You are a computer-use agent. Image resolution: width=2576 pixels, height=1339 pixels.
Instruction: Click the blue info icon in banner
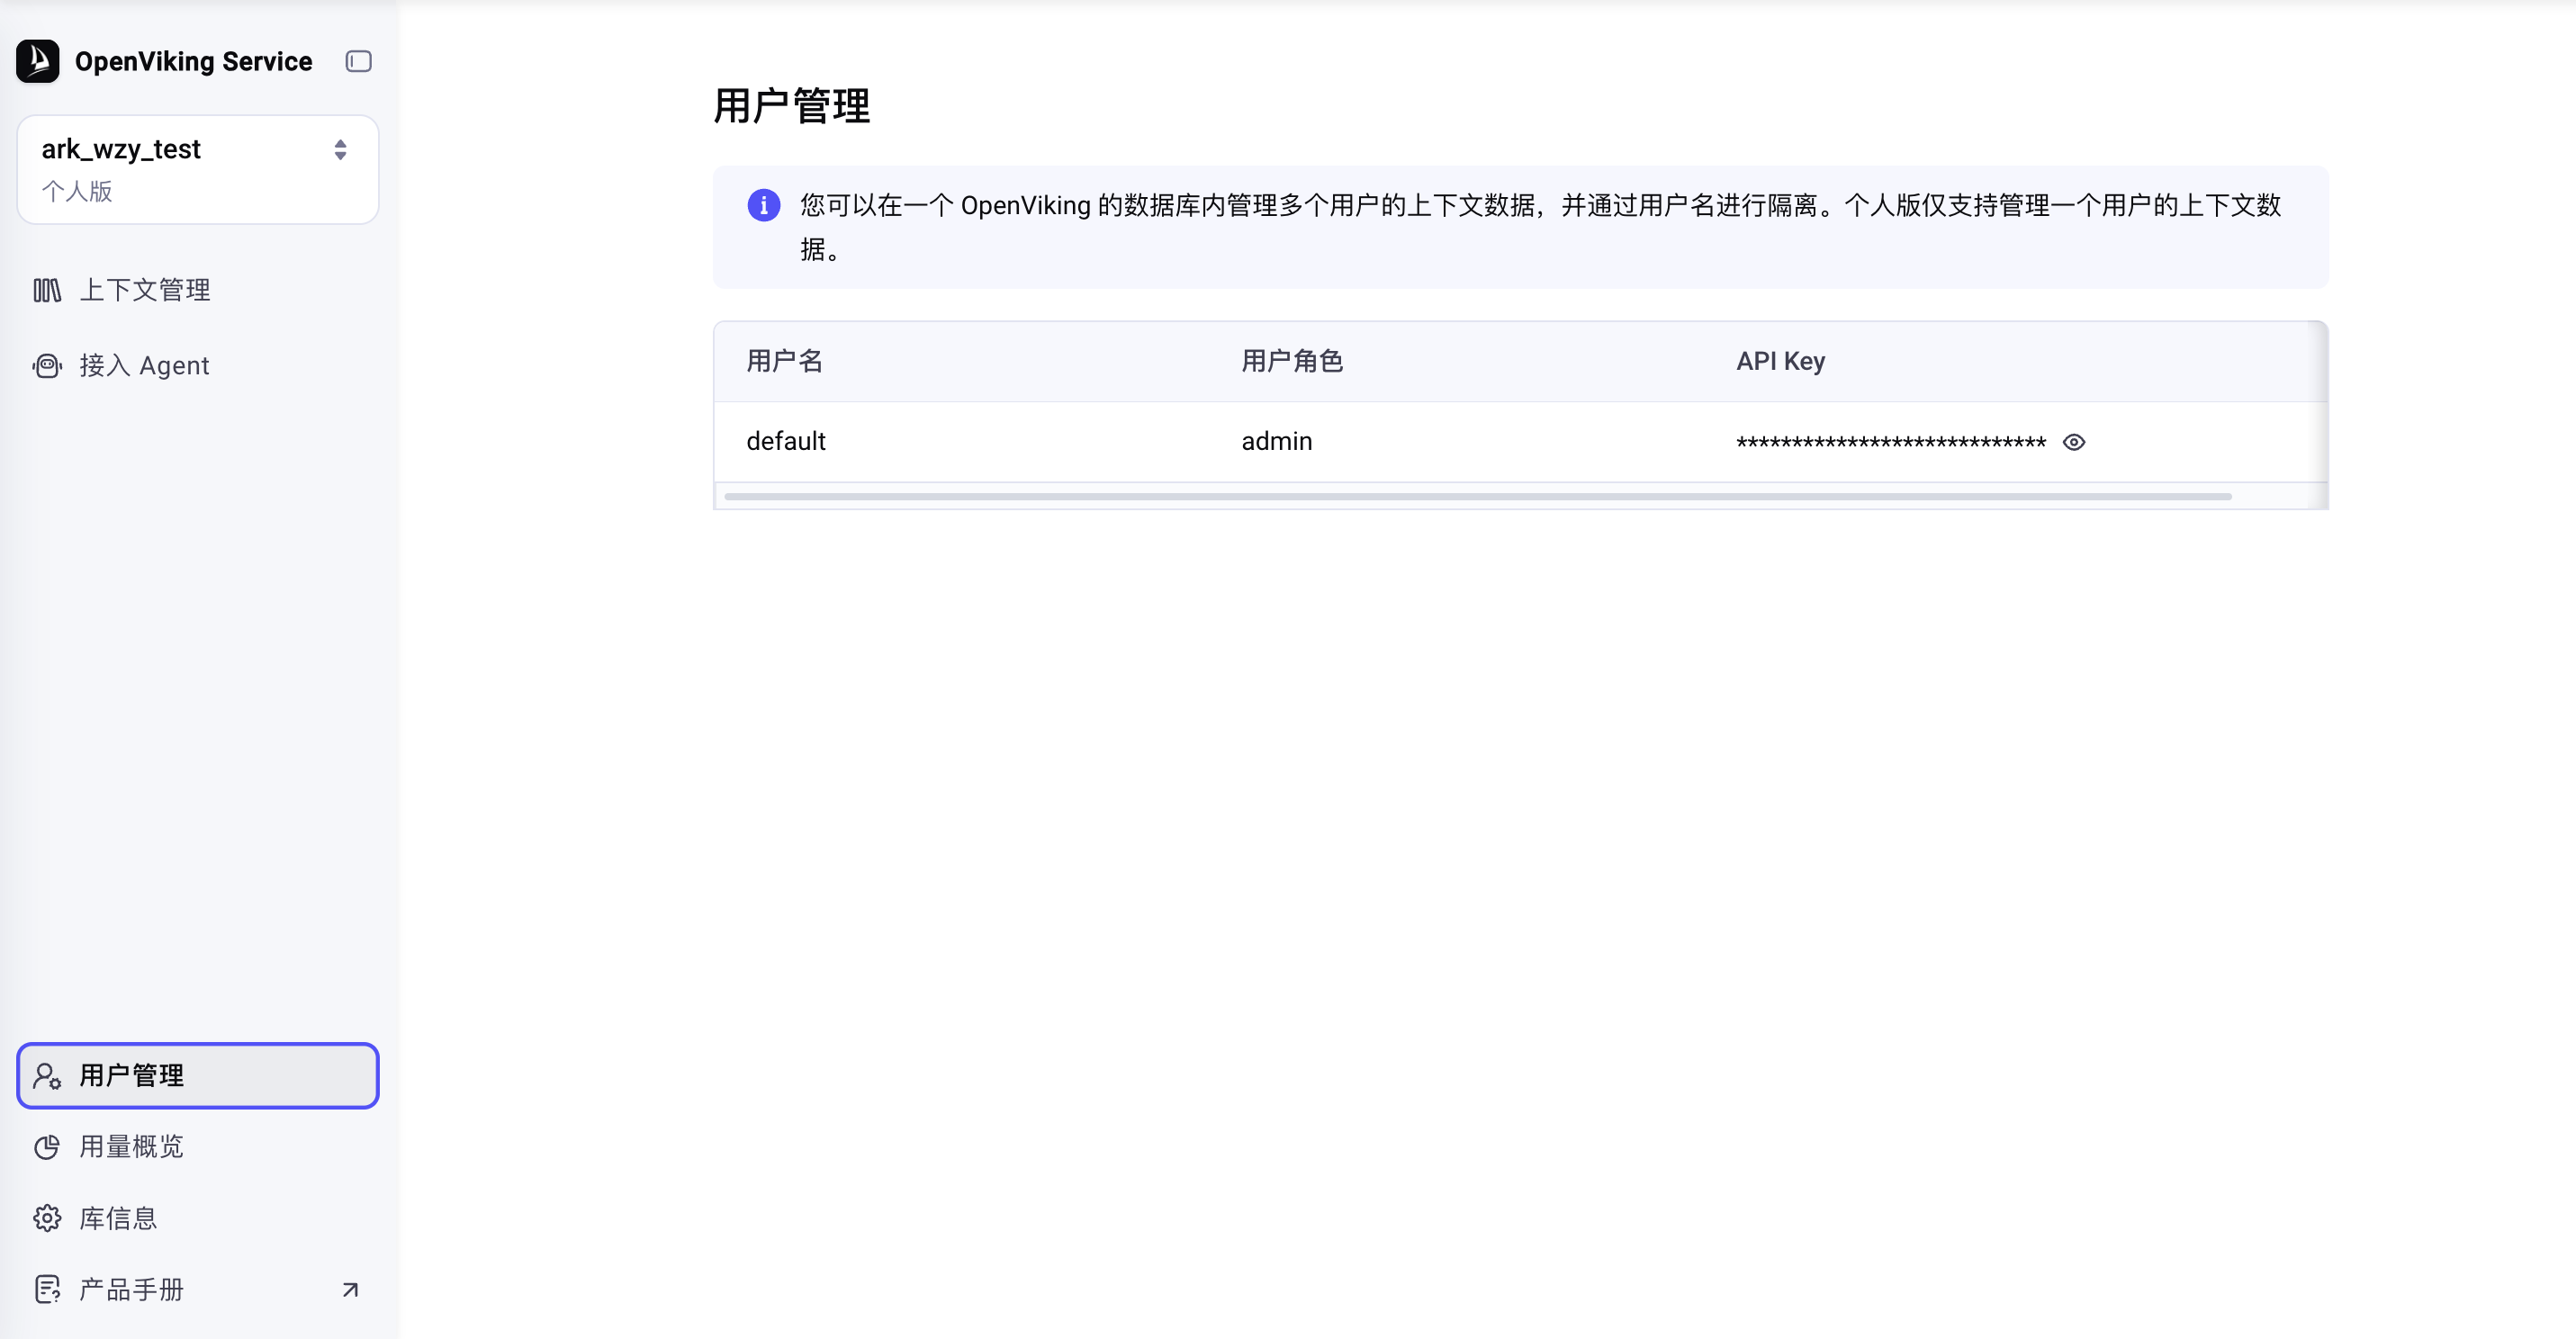click(764, 205)
